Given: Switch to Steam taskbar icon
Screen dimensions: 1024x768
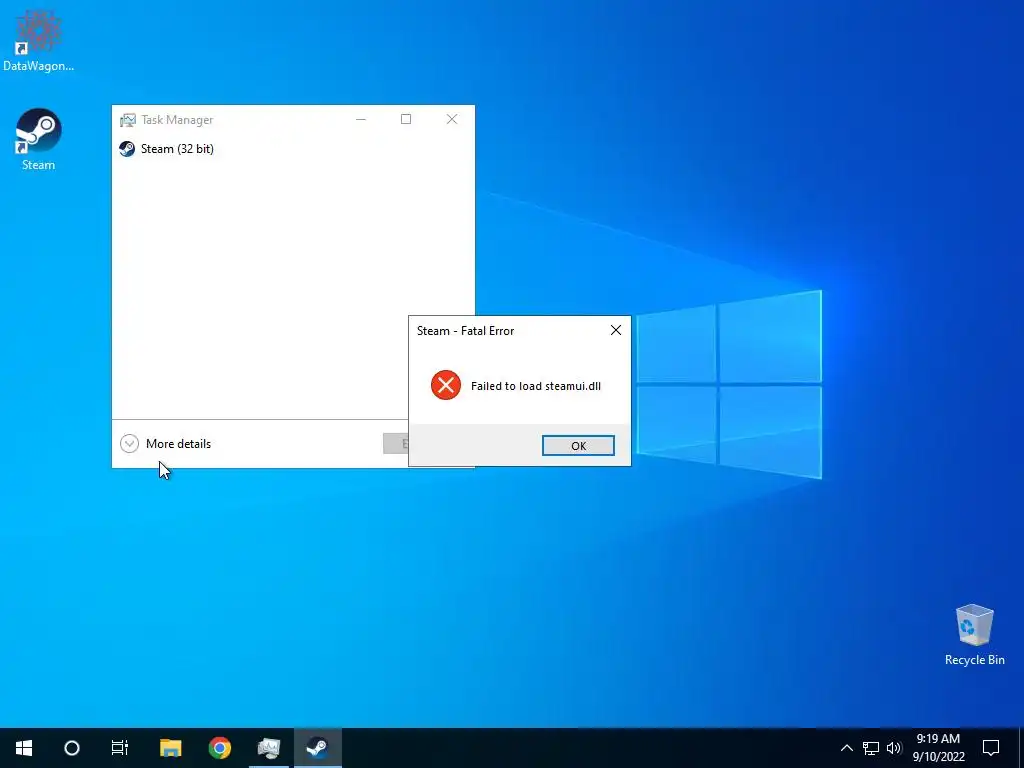Looking at the screenshot, I should 317,748.
